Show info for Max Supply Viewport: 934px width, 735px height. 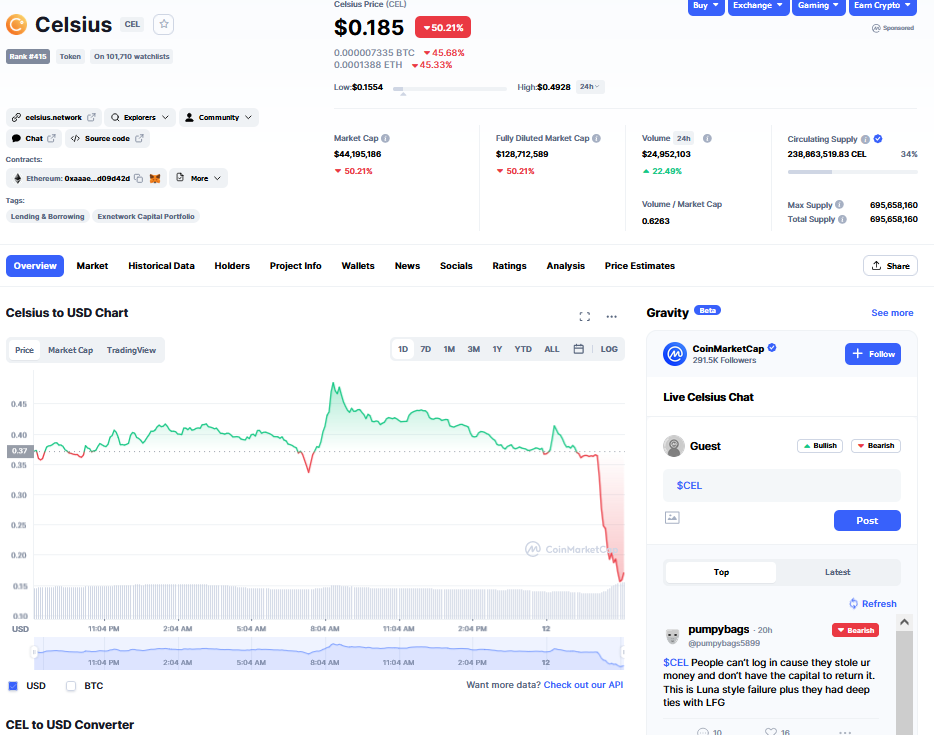(839, 204)
